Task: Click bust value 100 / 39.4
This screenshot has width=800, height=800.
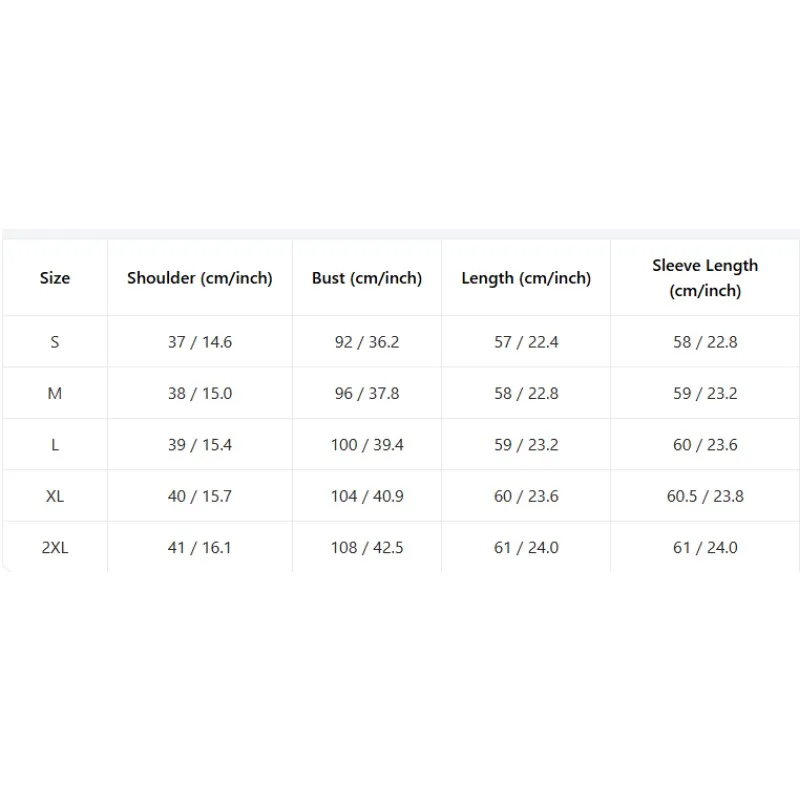Action: 367,445
